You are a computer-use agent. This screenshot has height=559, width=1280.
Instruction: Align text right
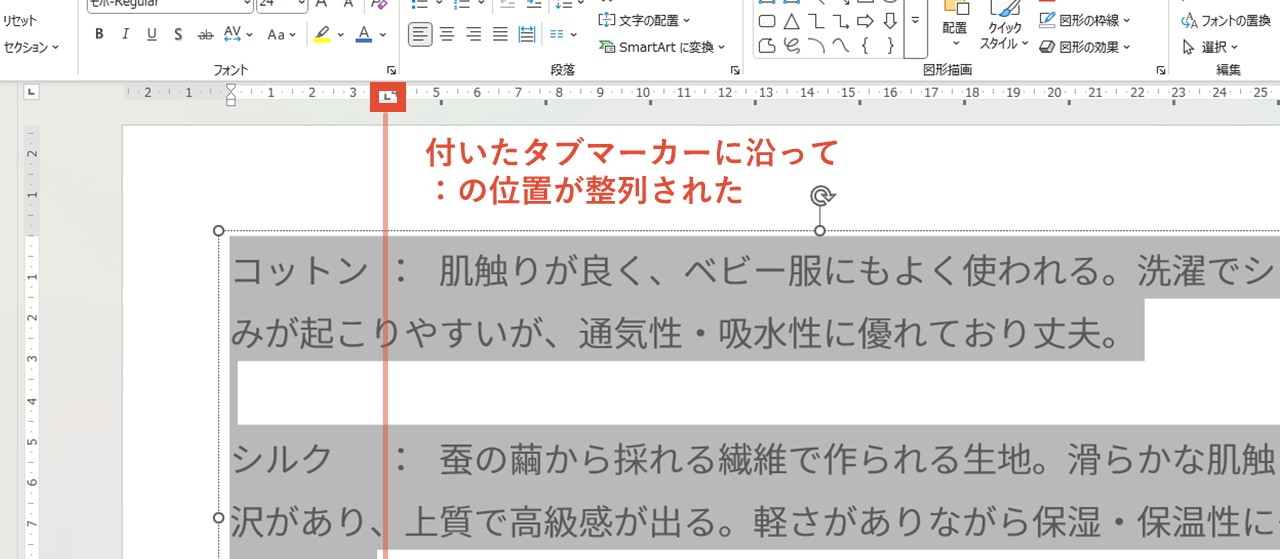pyautogui.click(x=474, y=35)
